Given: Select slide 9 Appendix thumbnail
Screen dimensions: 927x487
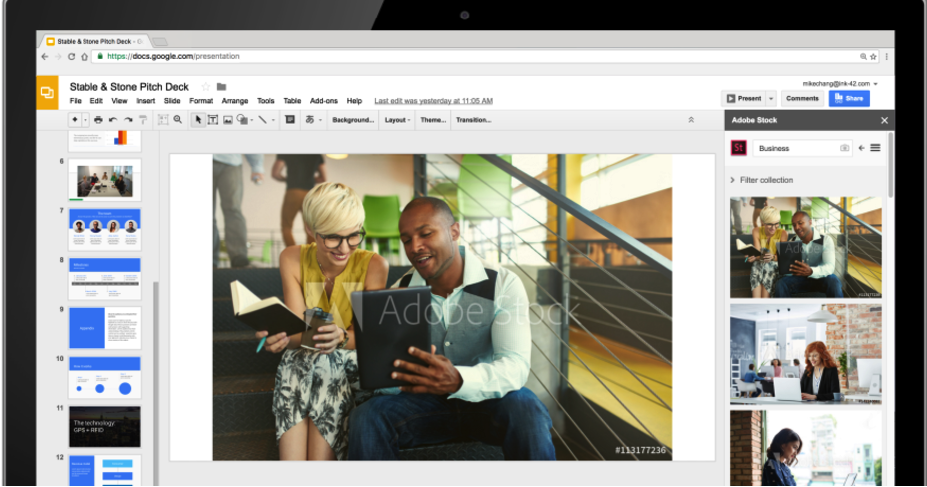Looking at the screenshot, I should click(105, 328).
